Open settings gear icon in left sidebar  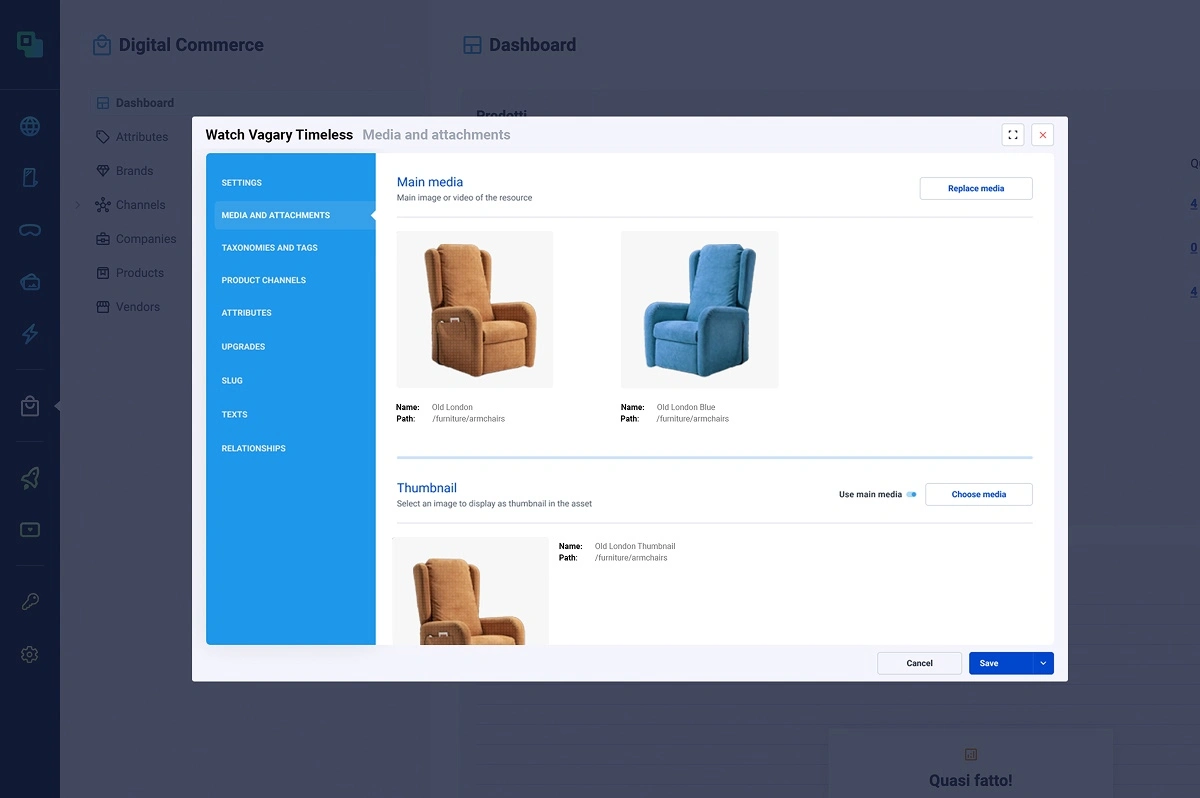pyautogui.click(x=30, y=655)
